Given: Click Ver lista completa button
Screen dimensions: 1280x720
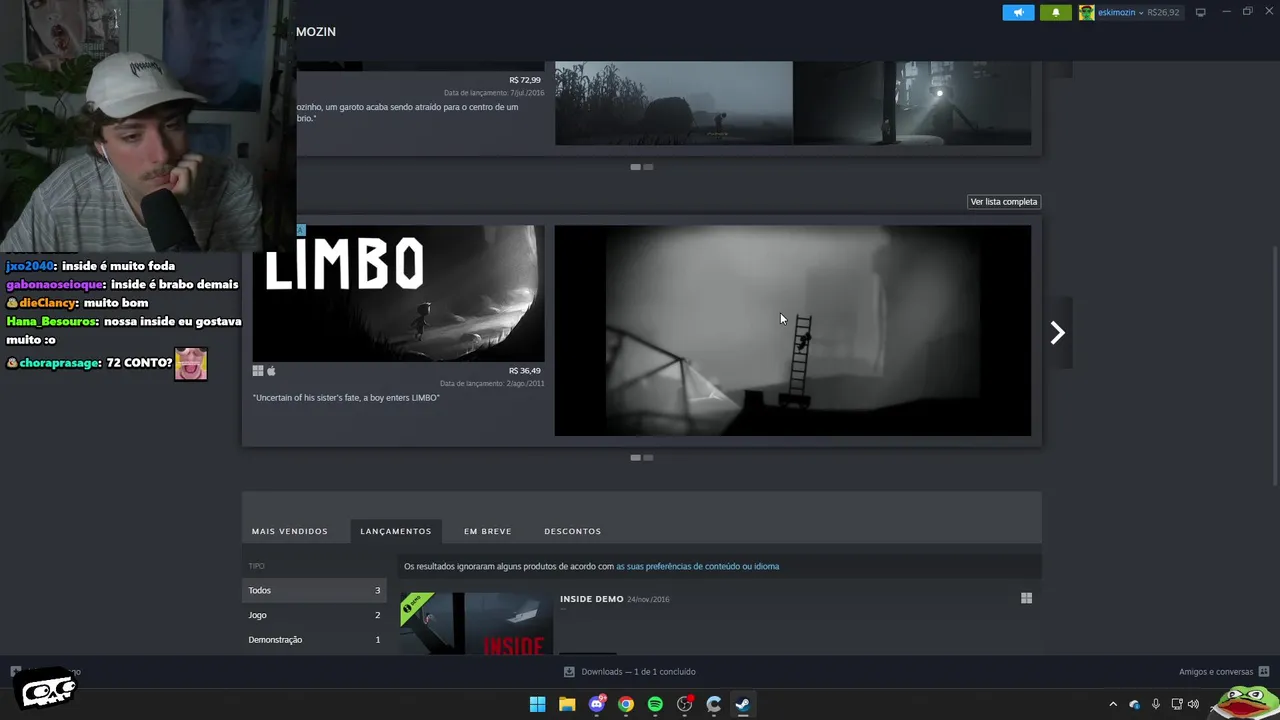Looking at the screenshot, I should (x=1004, y=202).
